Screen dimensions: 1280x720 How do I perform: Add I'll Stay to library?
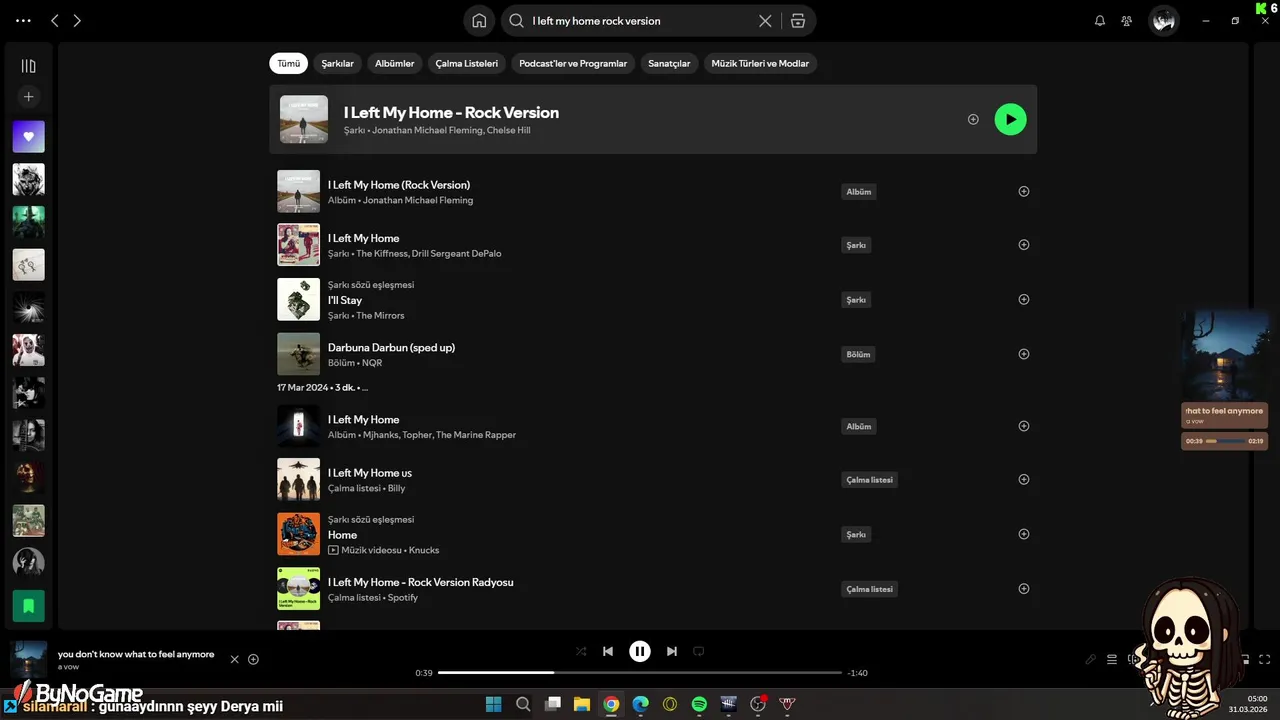tap(1023, 299)
